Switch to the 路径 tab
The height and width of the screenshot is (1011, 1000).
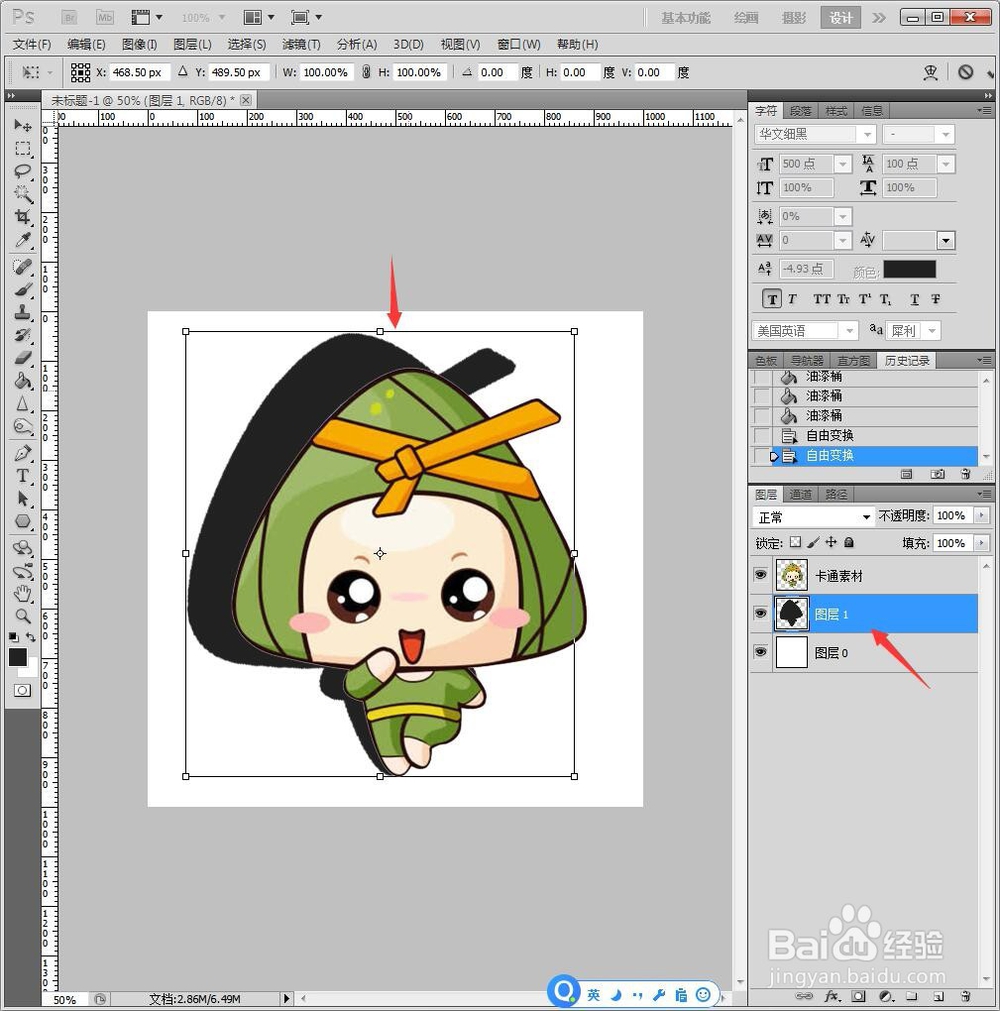pyautogui.click(x=836, y=495)
